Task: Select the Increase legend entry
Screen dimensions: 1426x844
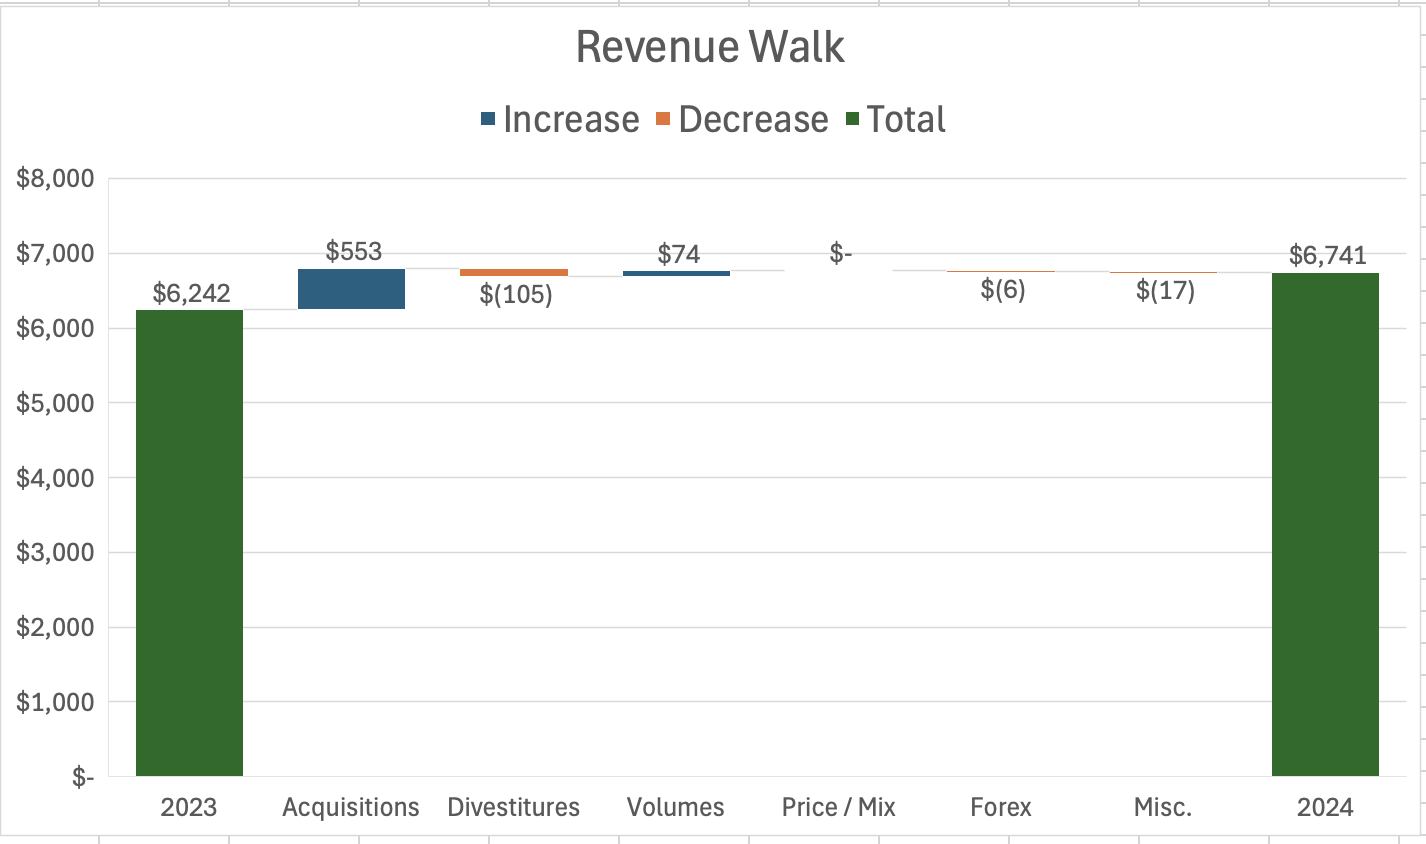Action: [572, 119]
